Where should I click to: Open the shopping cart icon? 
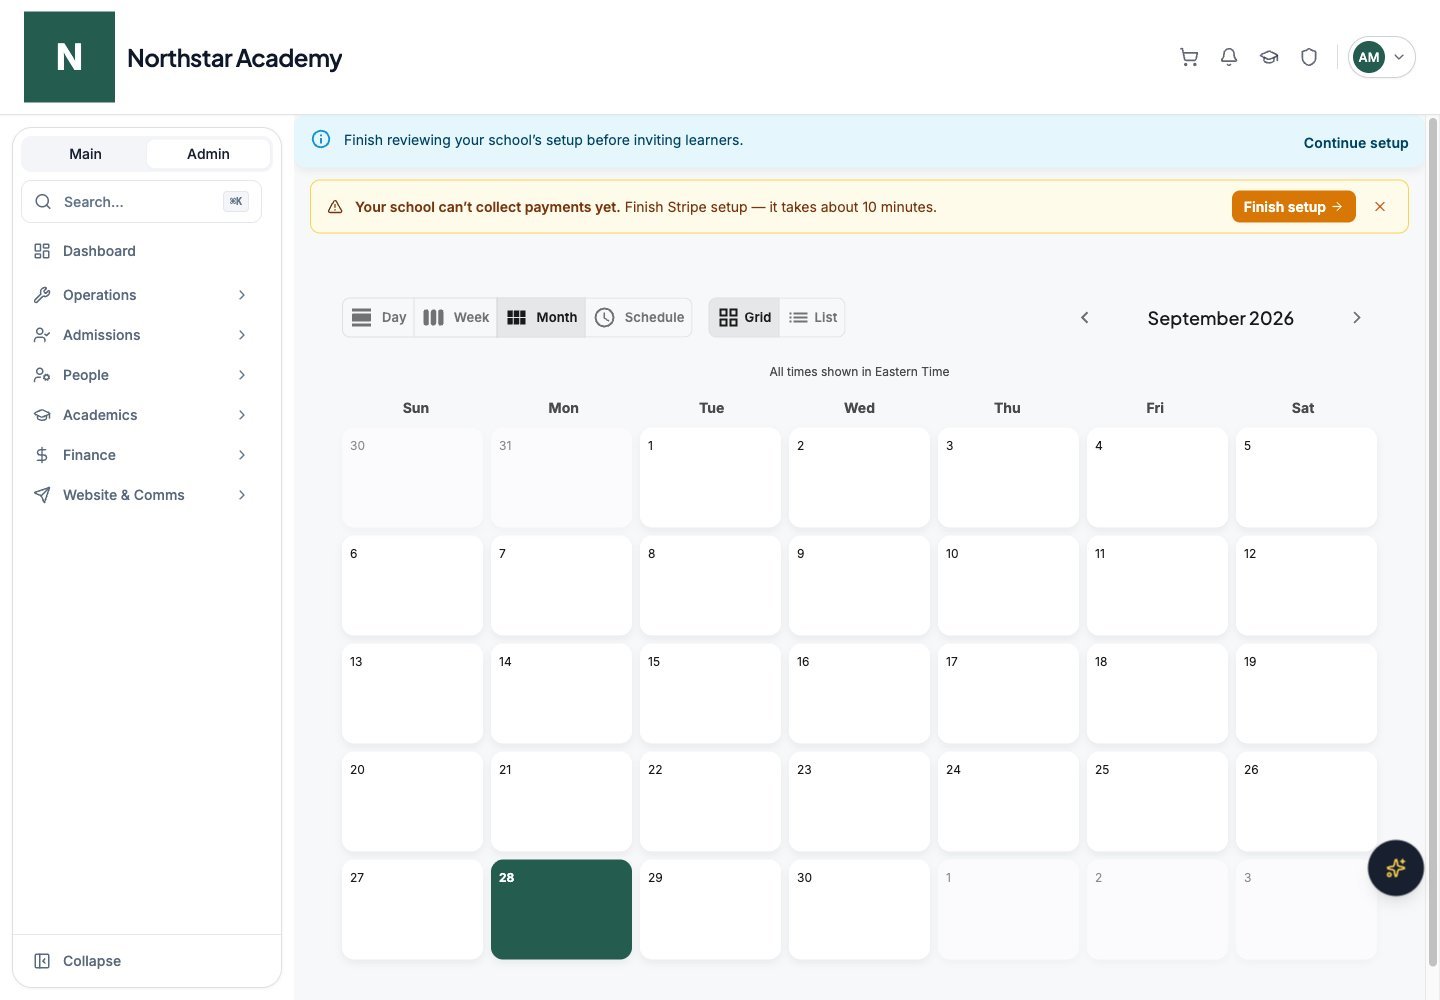coord(1189,57)
